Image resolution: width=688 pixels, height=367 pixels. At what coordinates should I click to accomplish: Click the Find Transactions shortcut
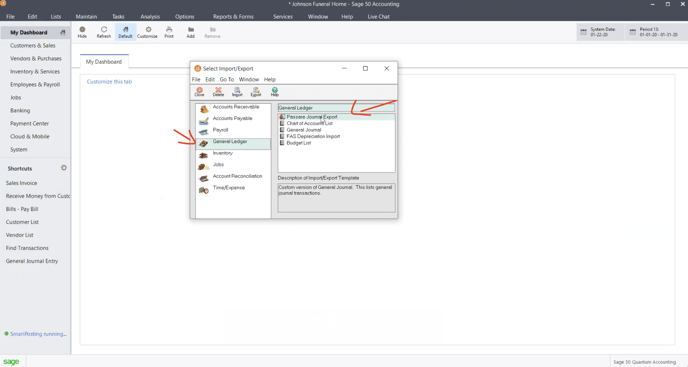tap(27, 248)
